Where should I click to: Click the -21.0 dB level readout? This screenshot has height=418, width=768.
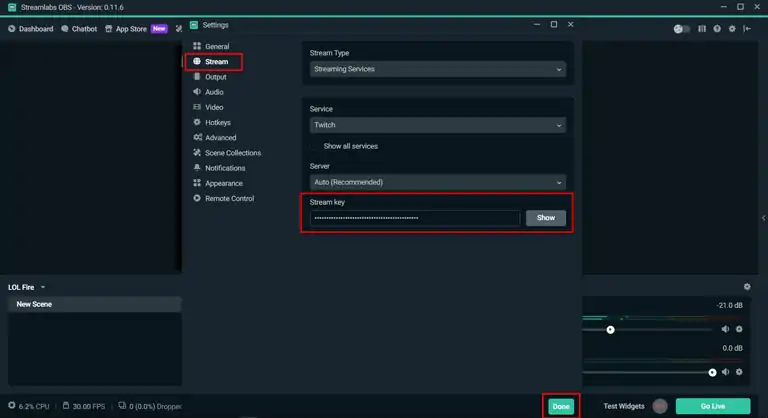(x=729, y=305)
